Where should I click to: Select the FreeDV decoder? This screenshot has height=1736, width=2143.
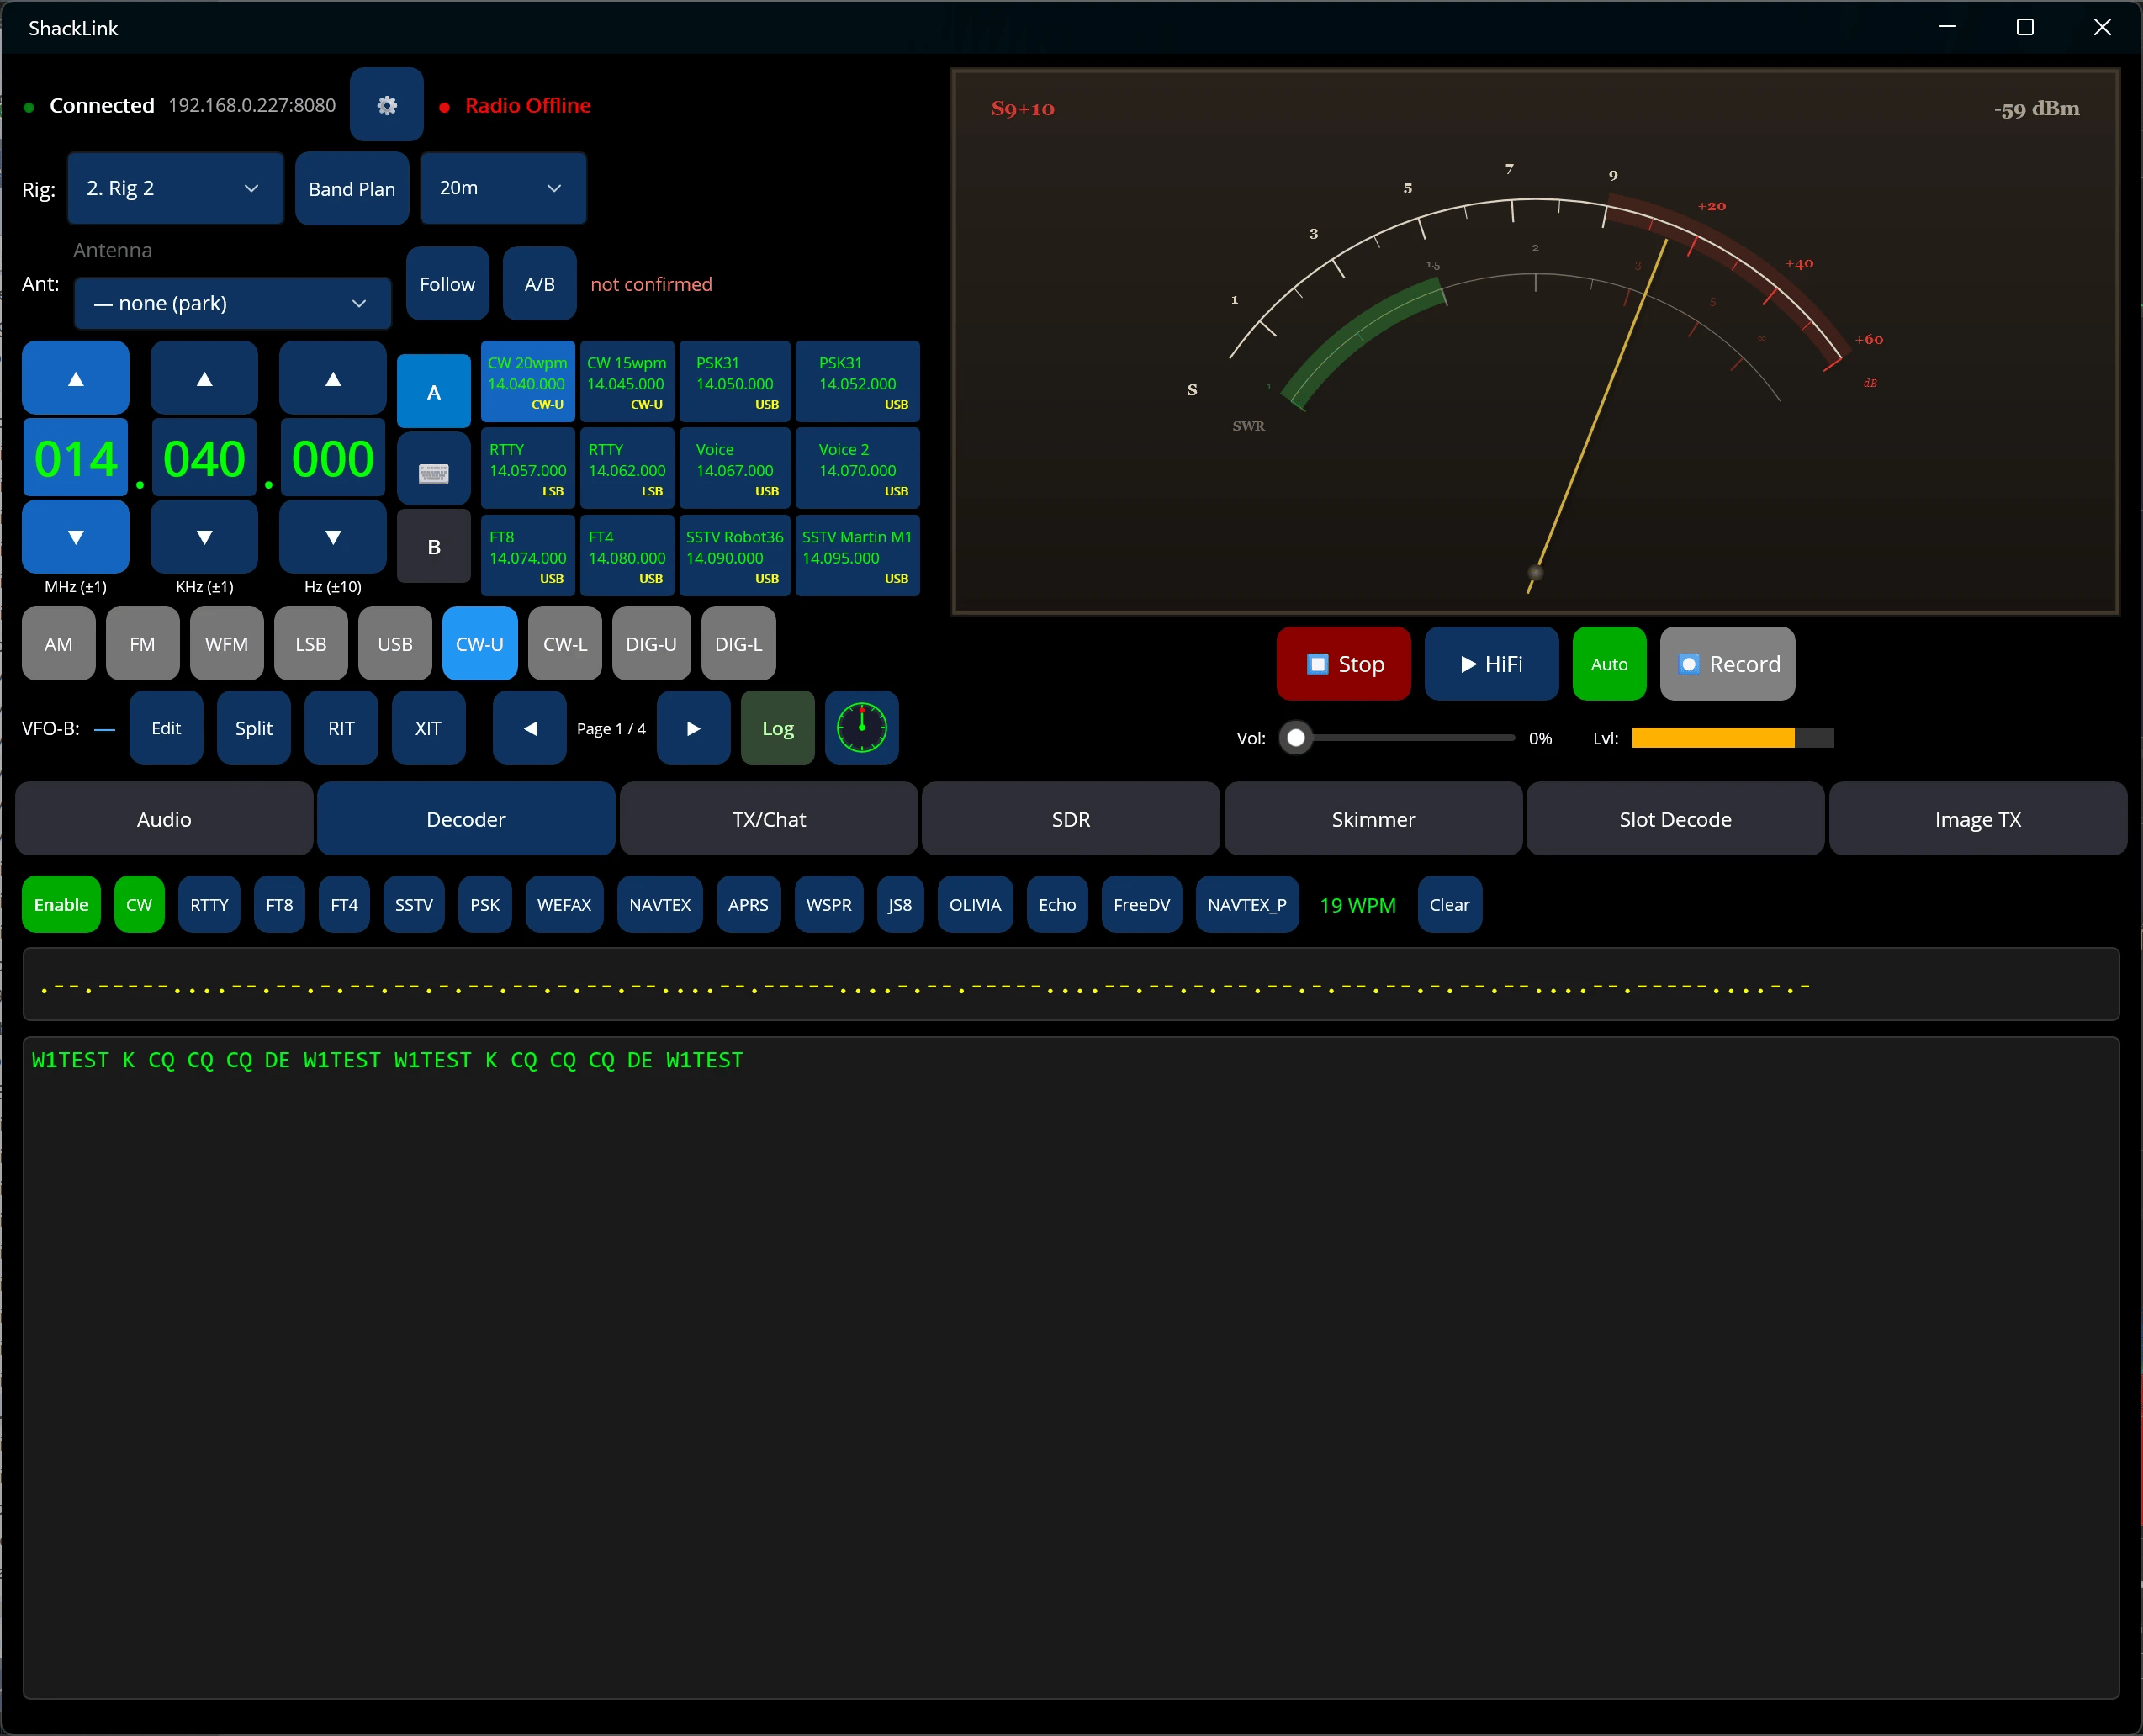1142,904
